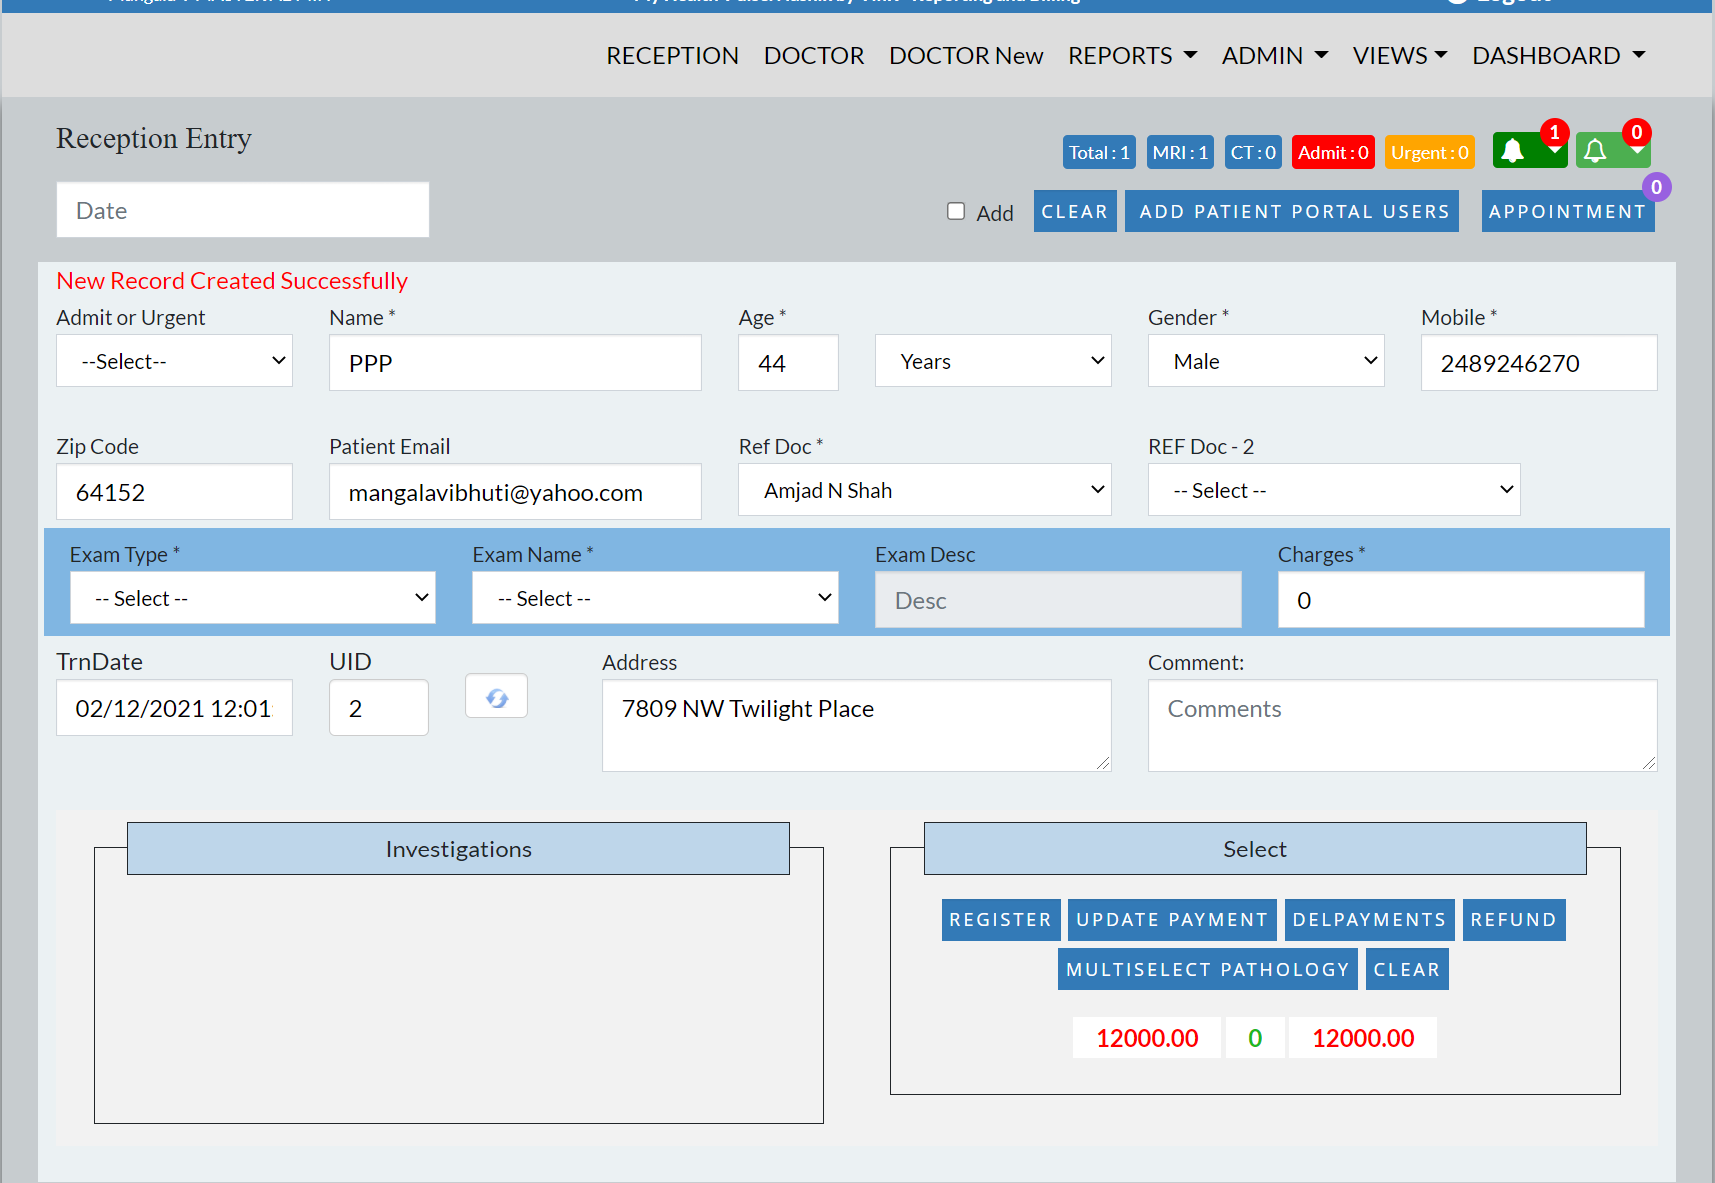Click the purple appointment count badge
The height and width of the screenshot is (1183, 1715).
pos(1656,187)
